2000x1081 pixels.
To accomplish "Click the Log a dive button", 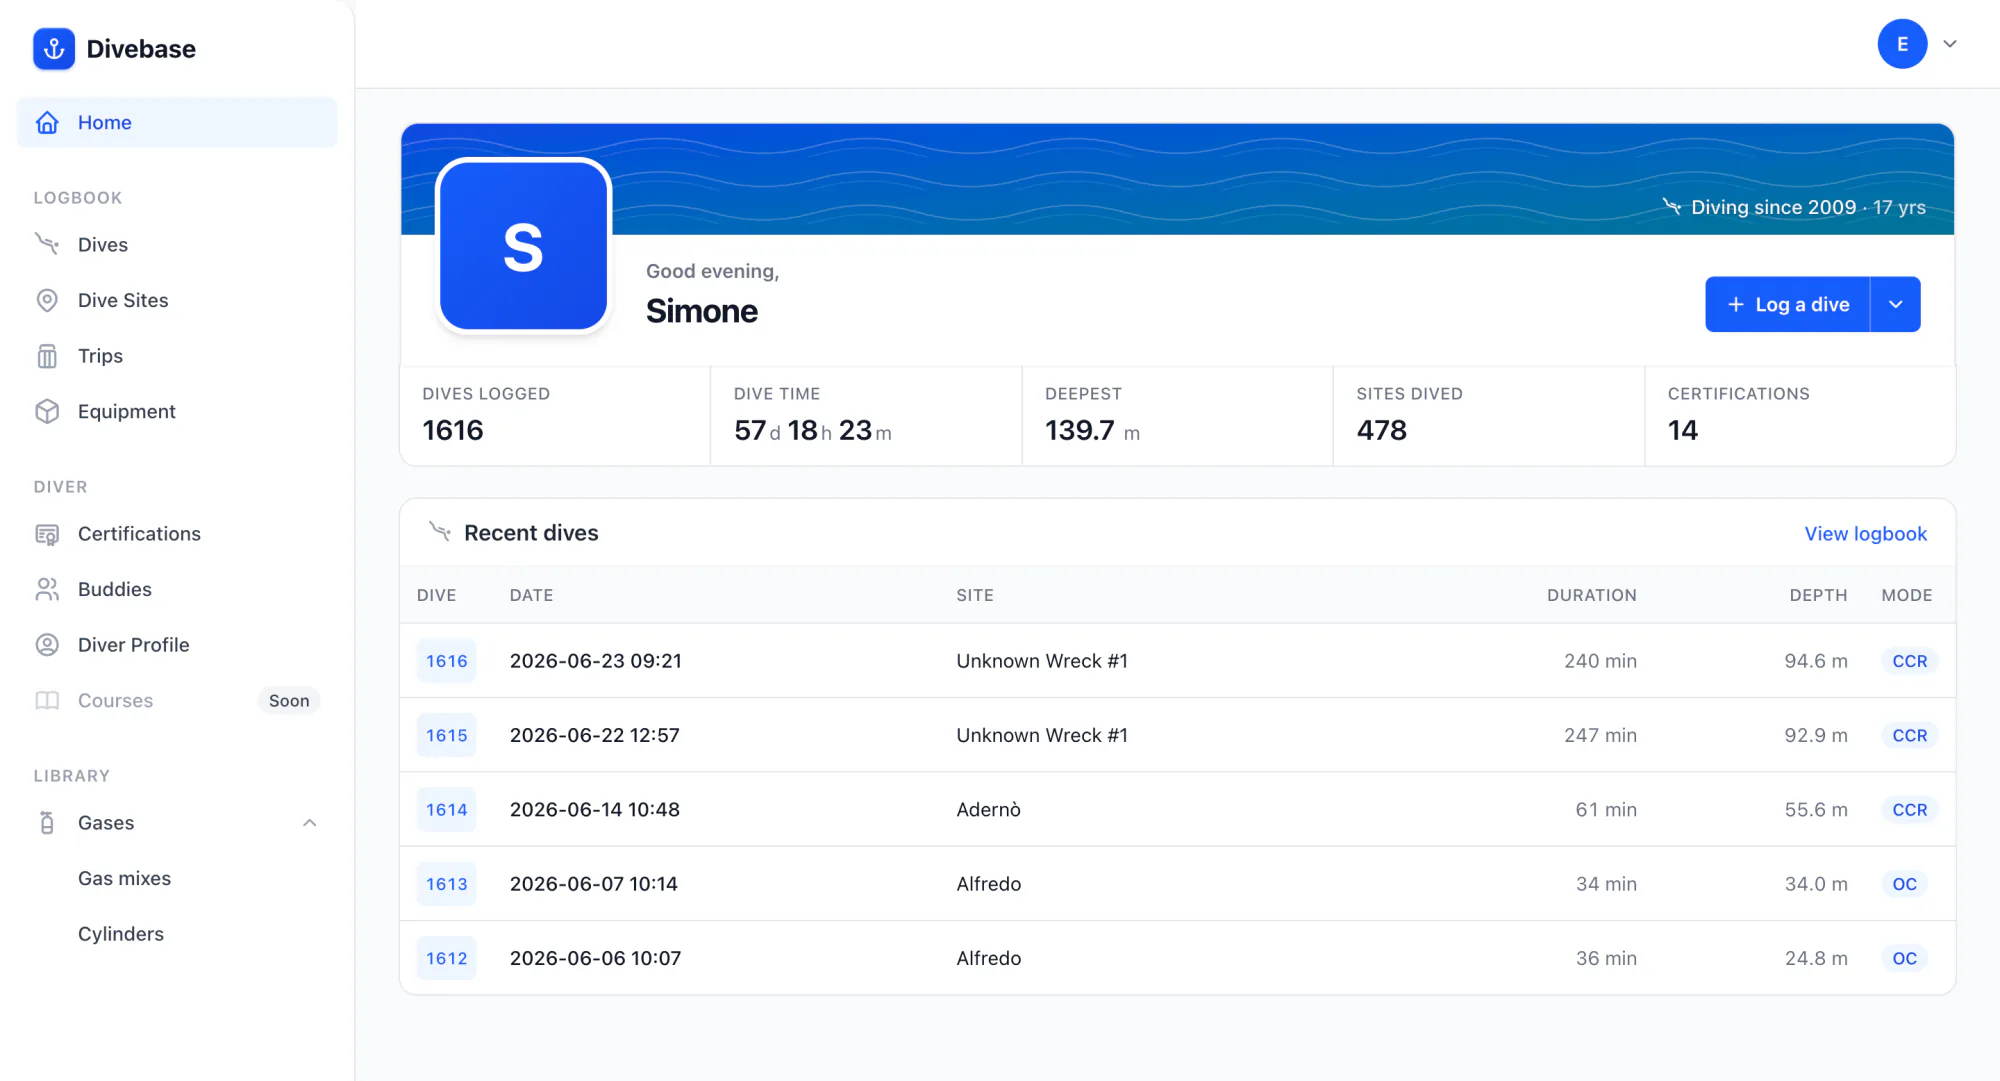I will click(1787, 304).
